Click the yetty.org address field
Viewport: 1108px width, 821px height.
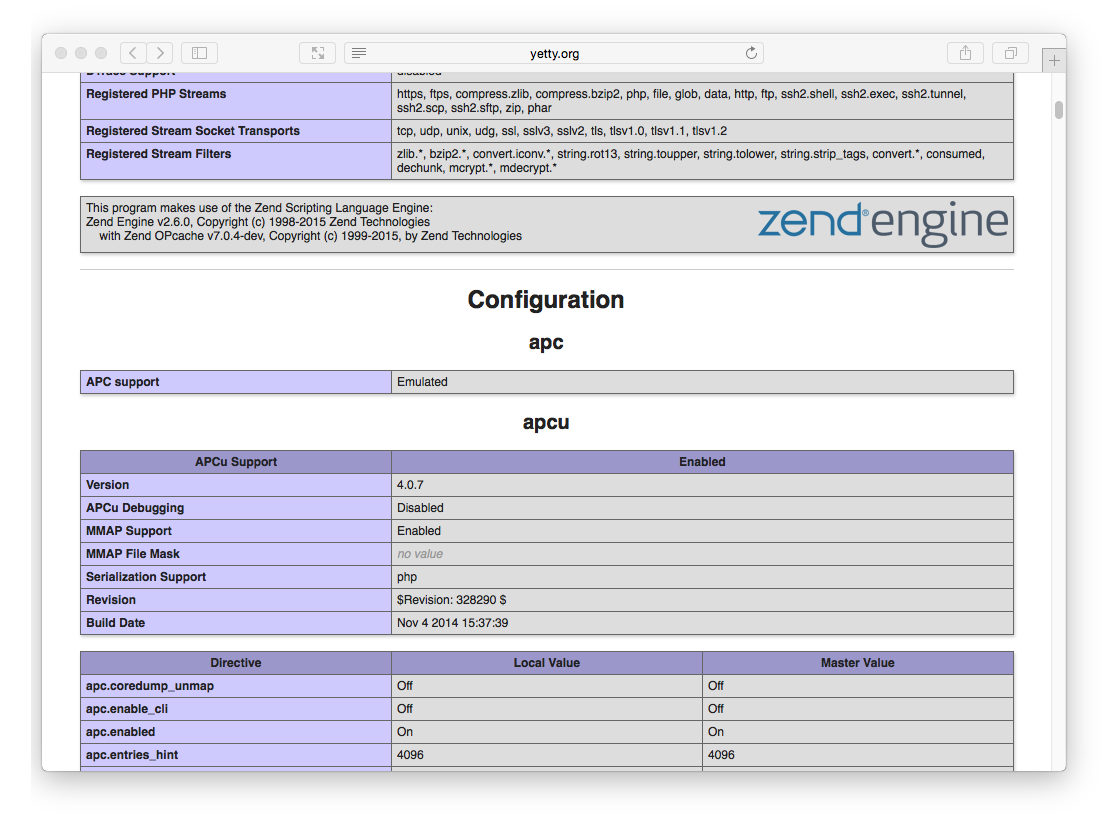(554, 53)
